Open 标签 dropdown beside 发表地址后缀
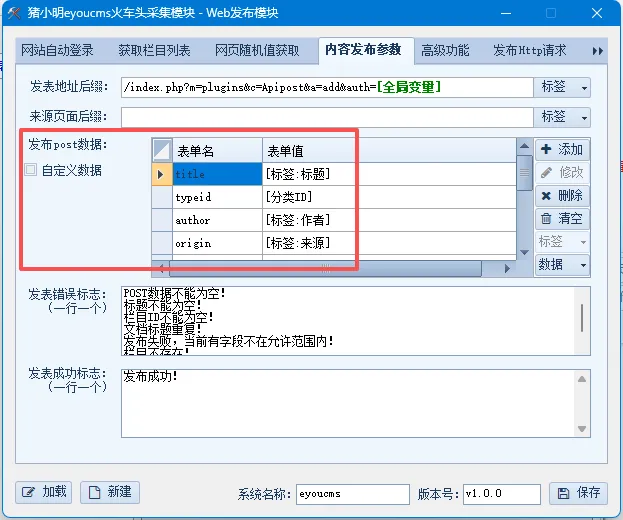Screen dimensions: 623x520 tap(563, 88)
